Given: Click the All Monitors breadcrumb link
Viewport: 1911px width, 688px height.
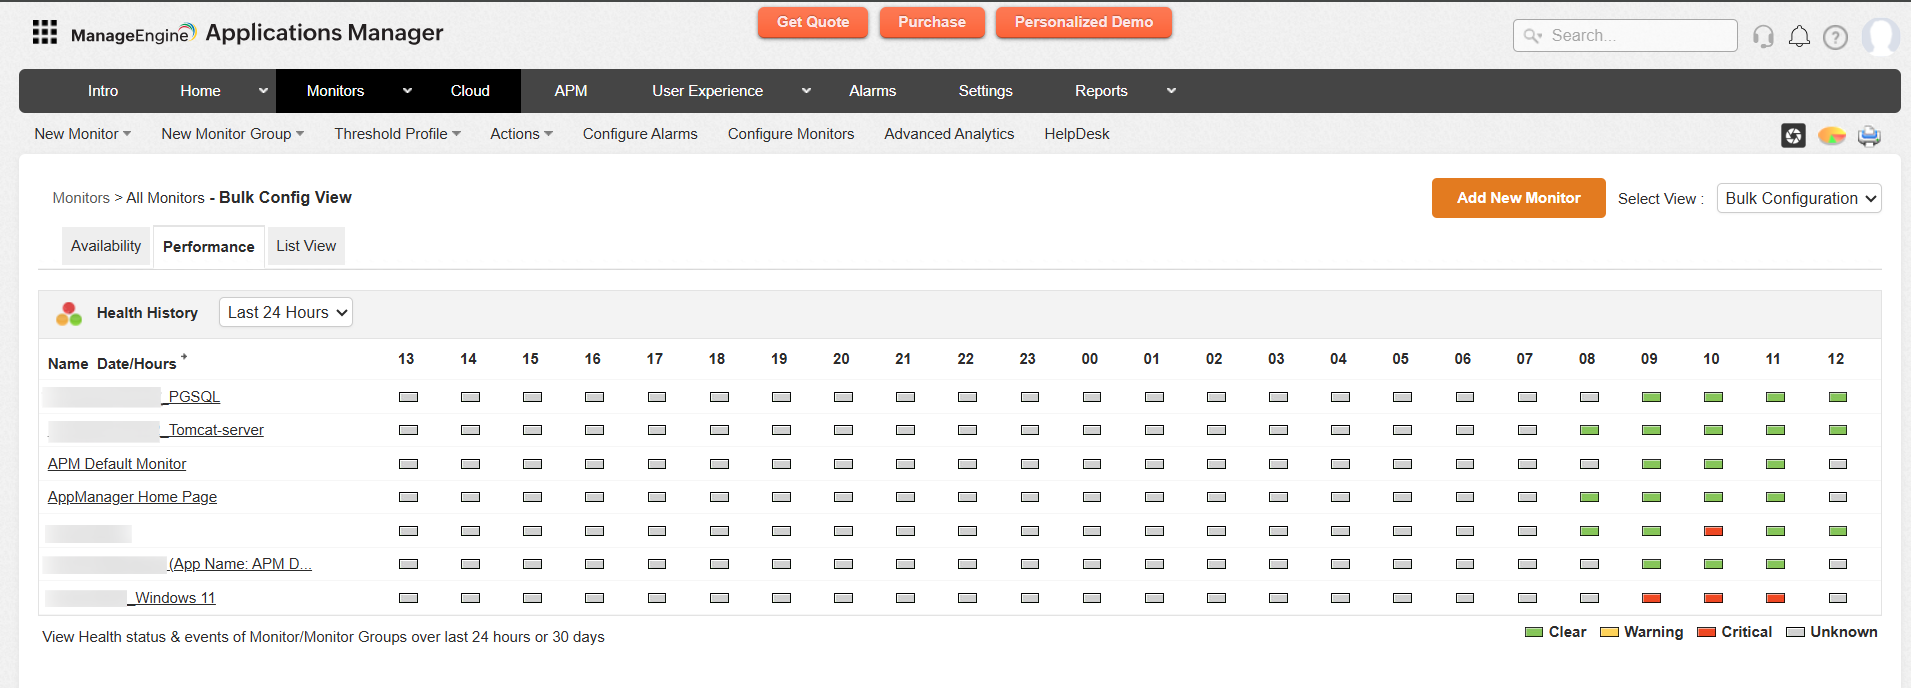Looking at the screenshot, I should [x=165, y=198].
